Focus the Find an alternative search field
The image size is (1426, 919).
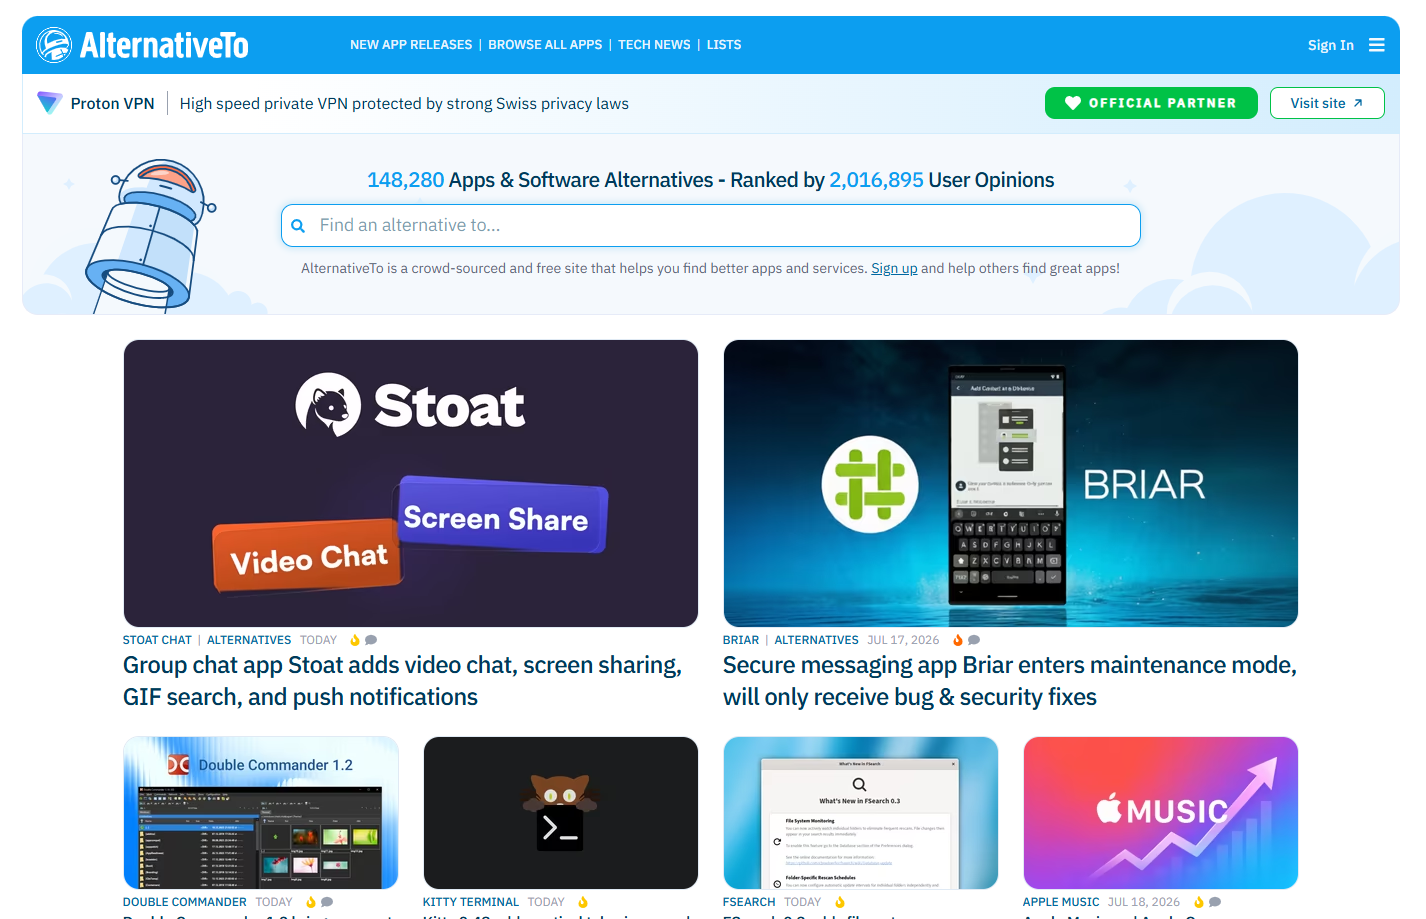[711, 226]
